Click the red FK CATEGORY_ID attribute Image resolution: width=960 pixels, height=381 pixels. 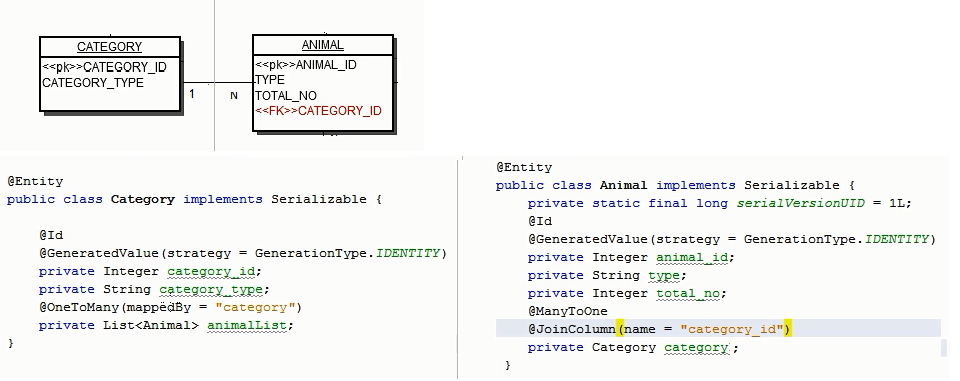tap(318, 111)
